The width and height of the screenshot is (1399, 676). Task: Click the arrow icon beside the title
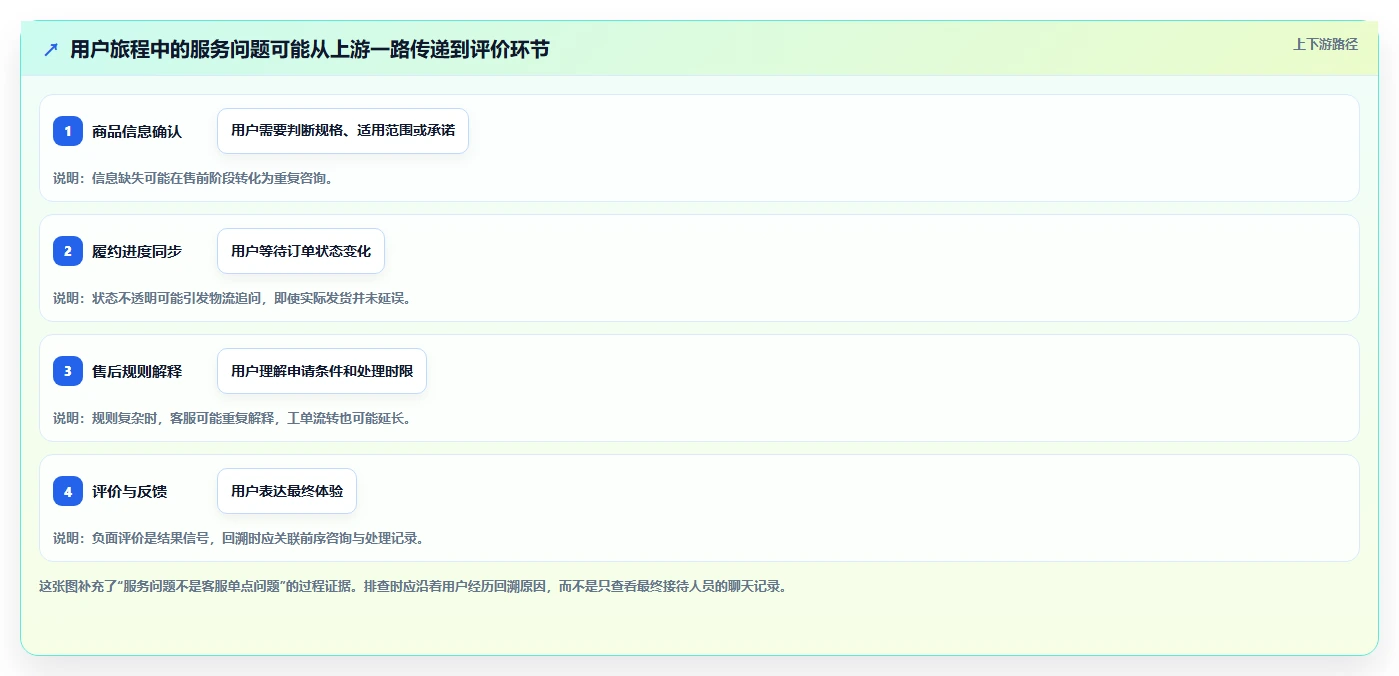[x=51, y=49]
